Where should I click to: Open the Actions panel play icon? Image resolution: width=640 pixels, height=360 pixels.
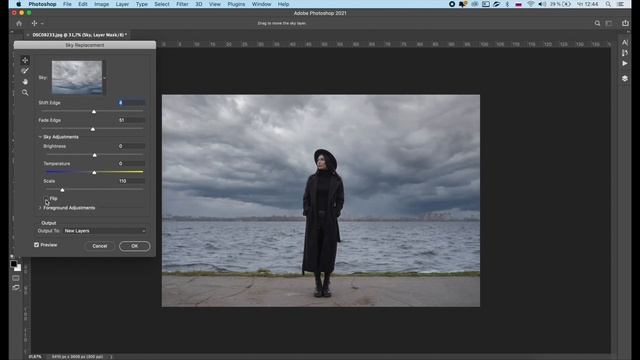tap(625, 63)
